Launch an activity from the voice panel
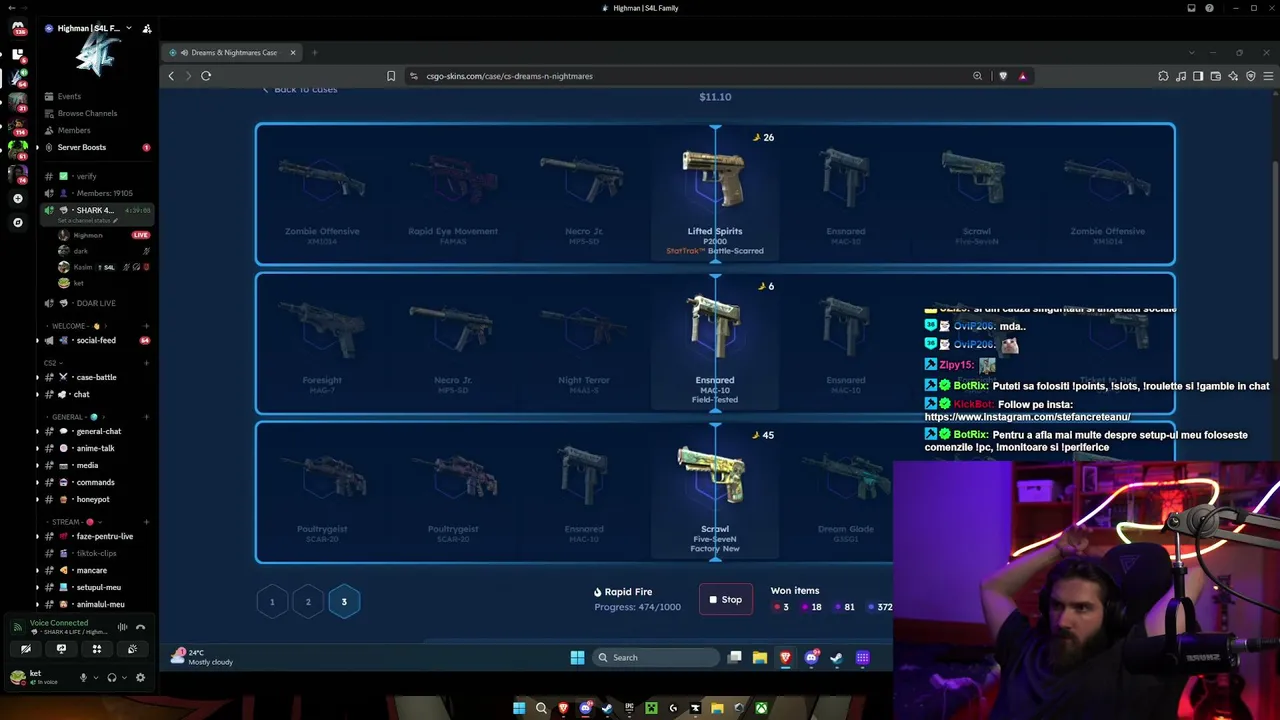This screenshot has width=1280, height=720. tap(97, 649)
